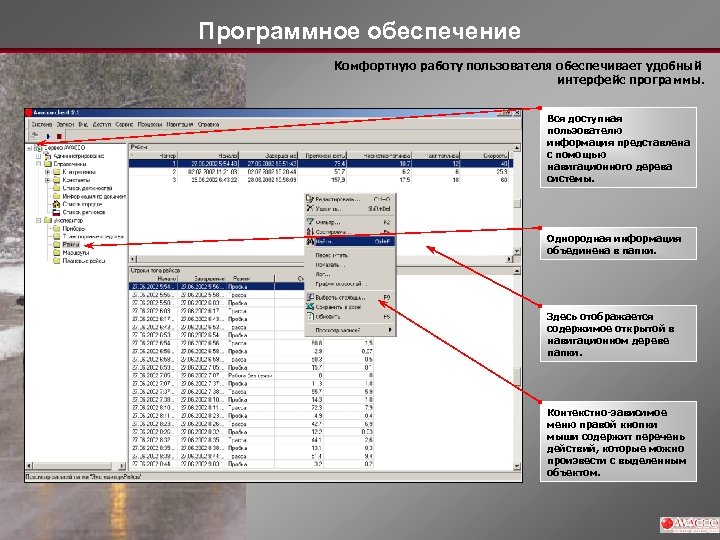Click the Режим column header in lower table
720x540 pixels.
tap(252, 278)
